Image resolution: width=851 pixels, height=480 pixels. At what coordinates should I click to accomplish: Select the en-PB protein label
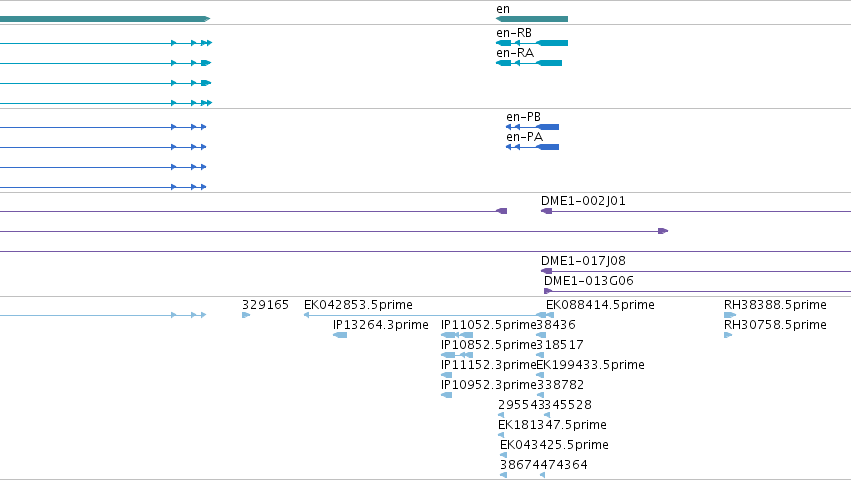(523, 117)
